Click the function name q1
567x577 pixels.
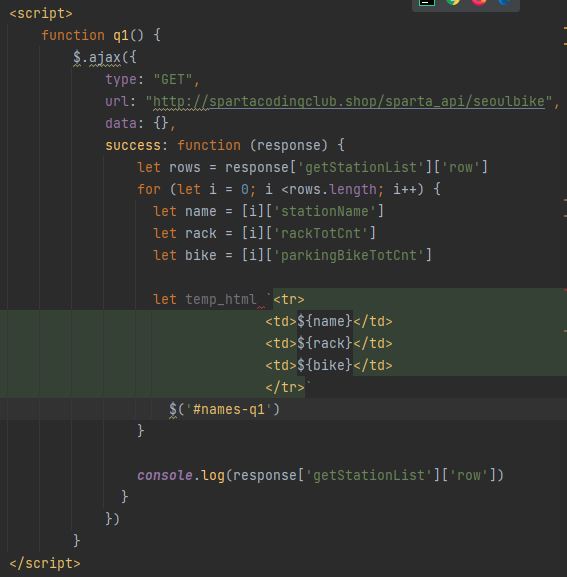tap(121, 35)
